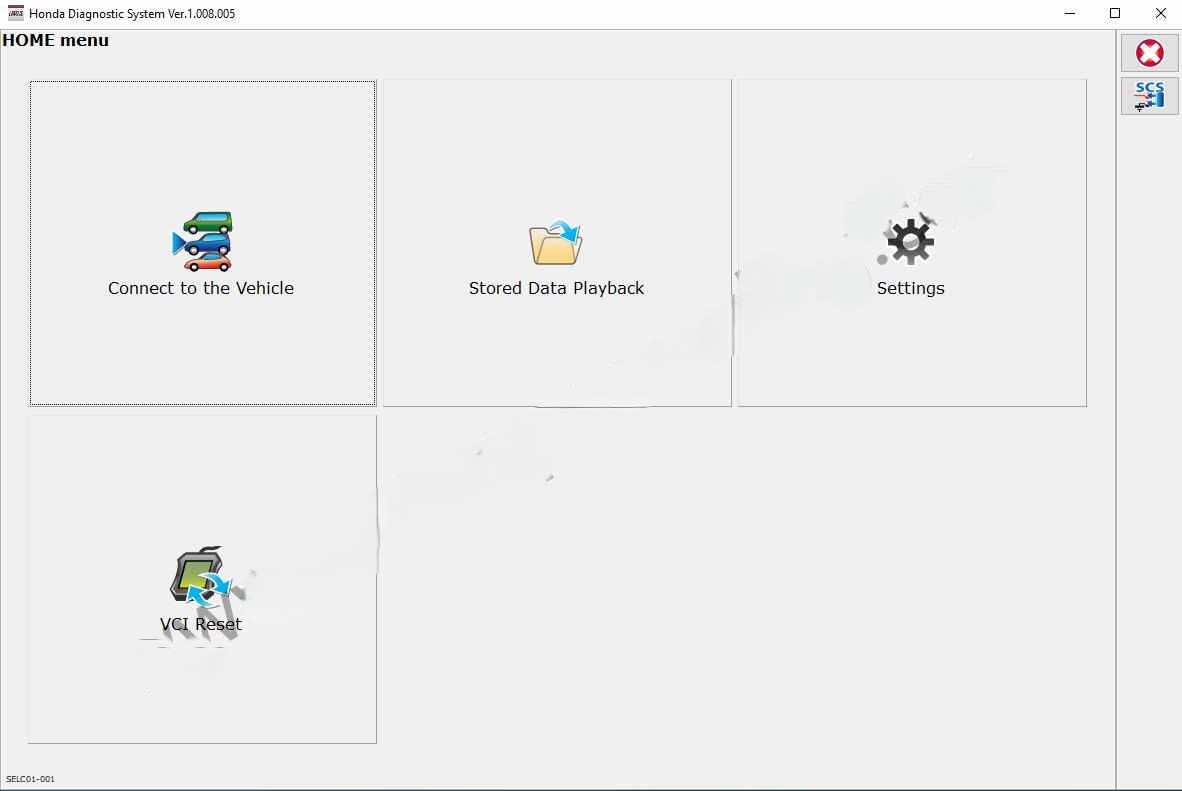Click the green car atop the vehicle icon

coord(208,222)
